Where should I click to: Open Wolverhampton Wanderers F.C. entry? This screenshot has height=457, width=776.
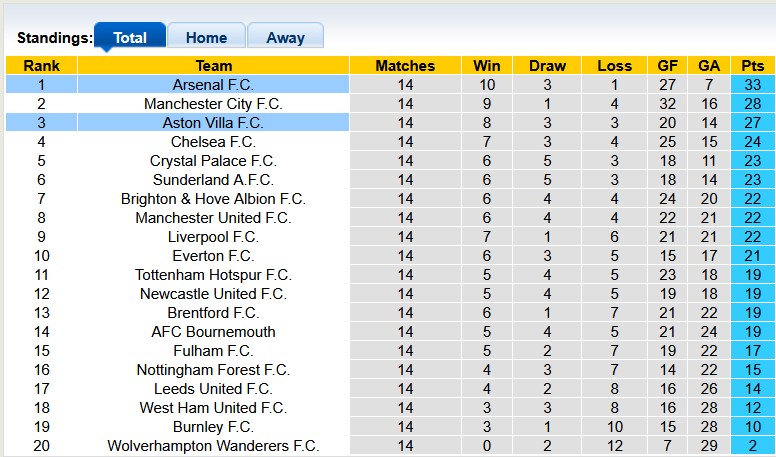tap(213, 446)
